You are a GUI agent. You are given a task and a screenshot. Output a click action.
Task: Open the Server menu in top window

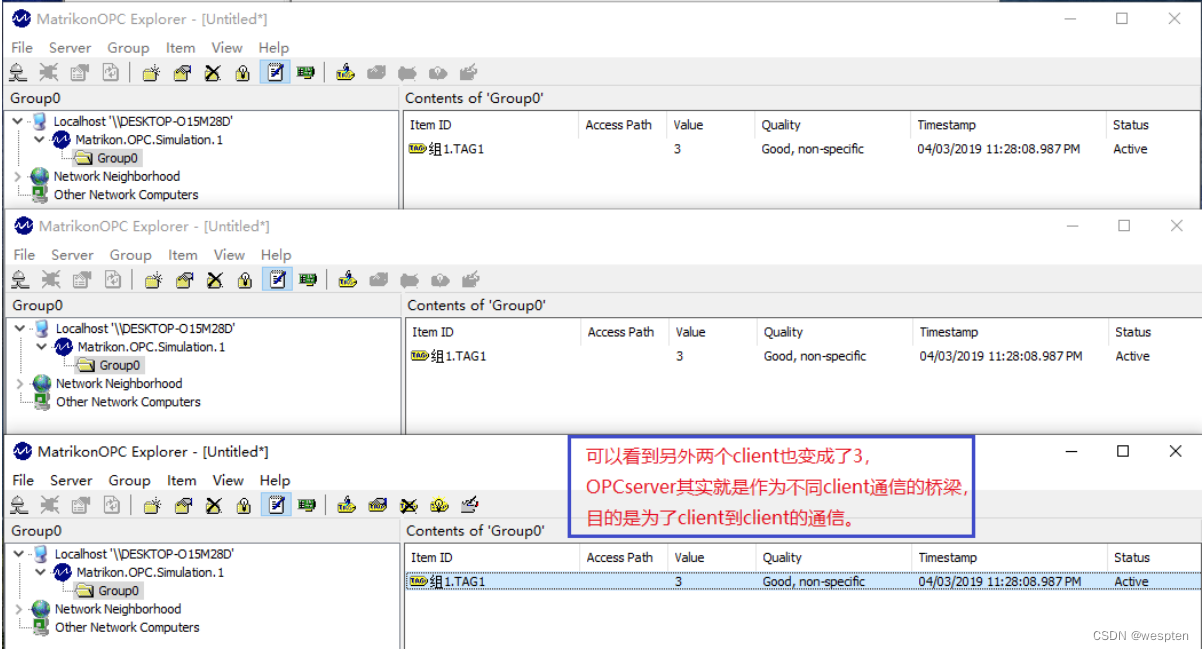[x=70, y=47]
